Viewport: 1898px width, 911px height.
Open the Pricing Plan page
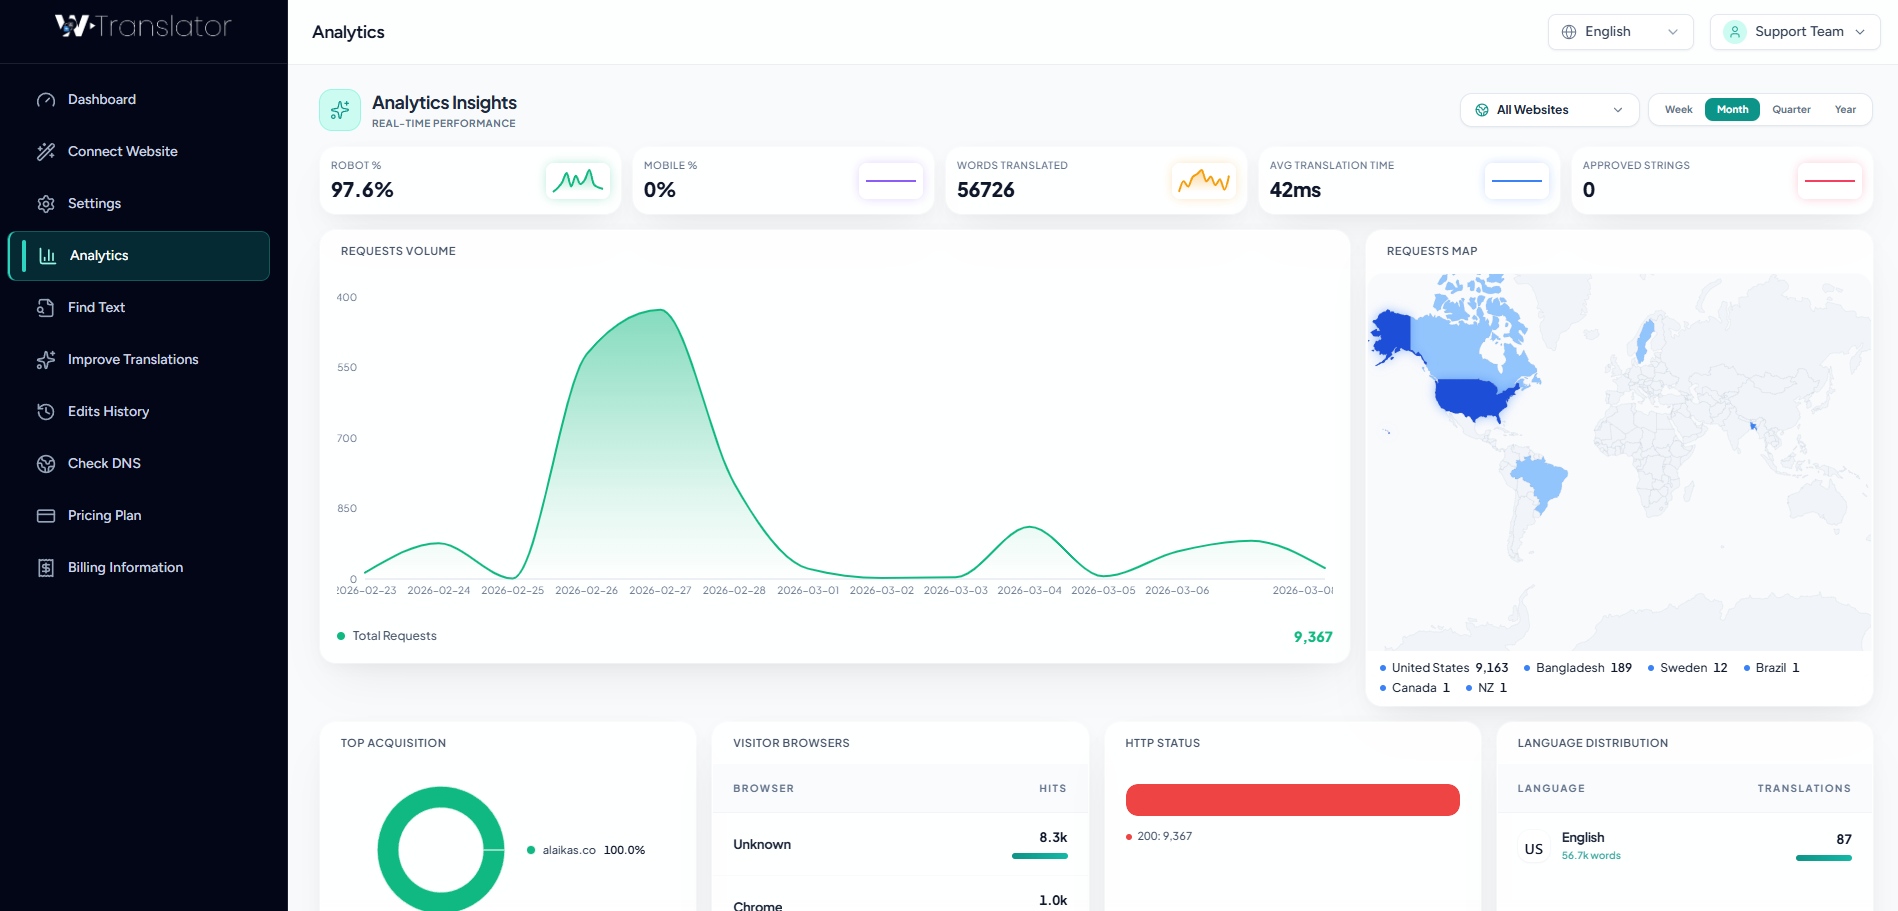[x=104, y=515]
